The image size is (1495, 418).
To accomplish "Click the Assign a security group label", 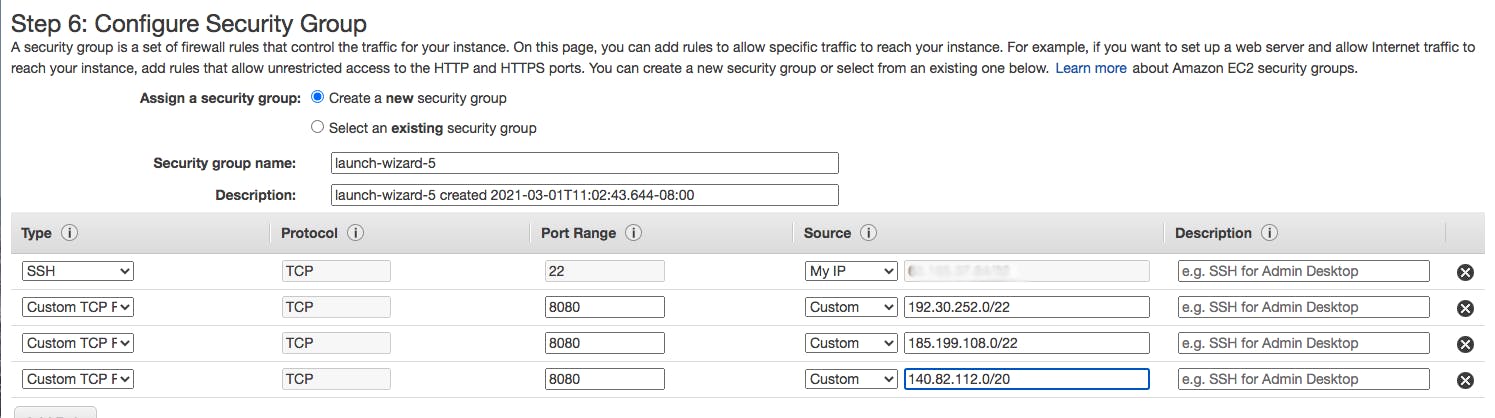I will tap(220, 98).
